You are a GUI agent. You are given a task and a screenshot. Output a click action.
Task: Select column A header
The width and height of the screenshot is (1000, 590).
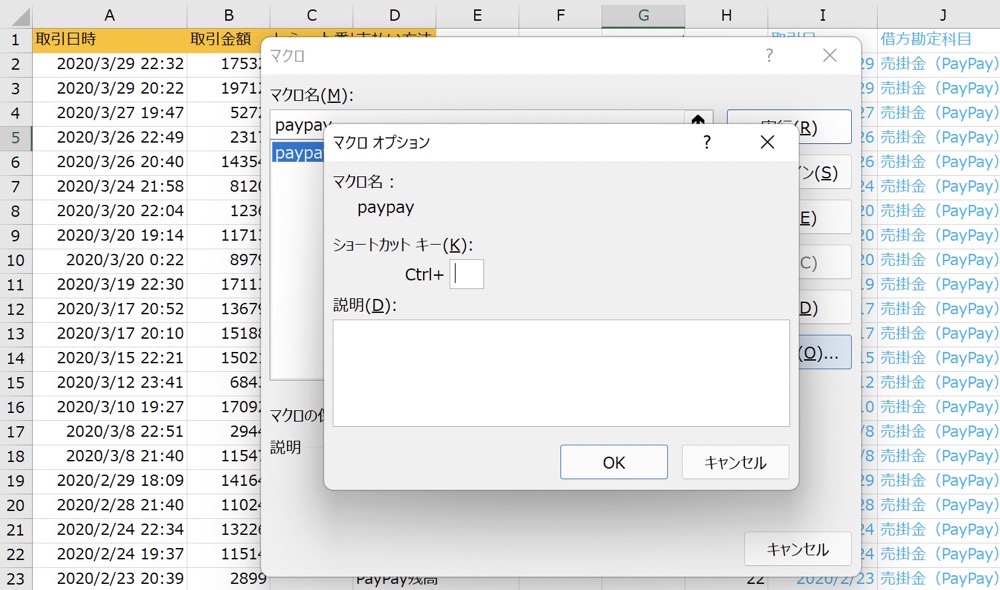(110, 15)
